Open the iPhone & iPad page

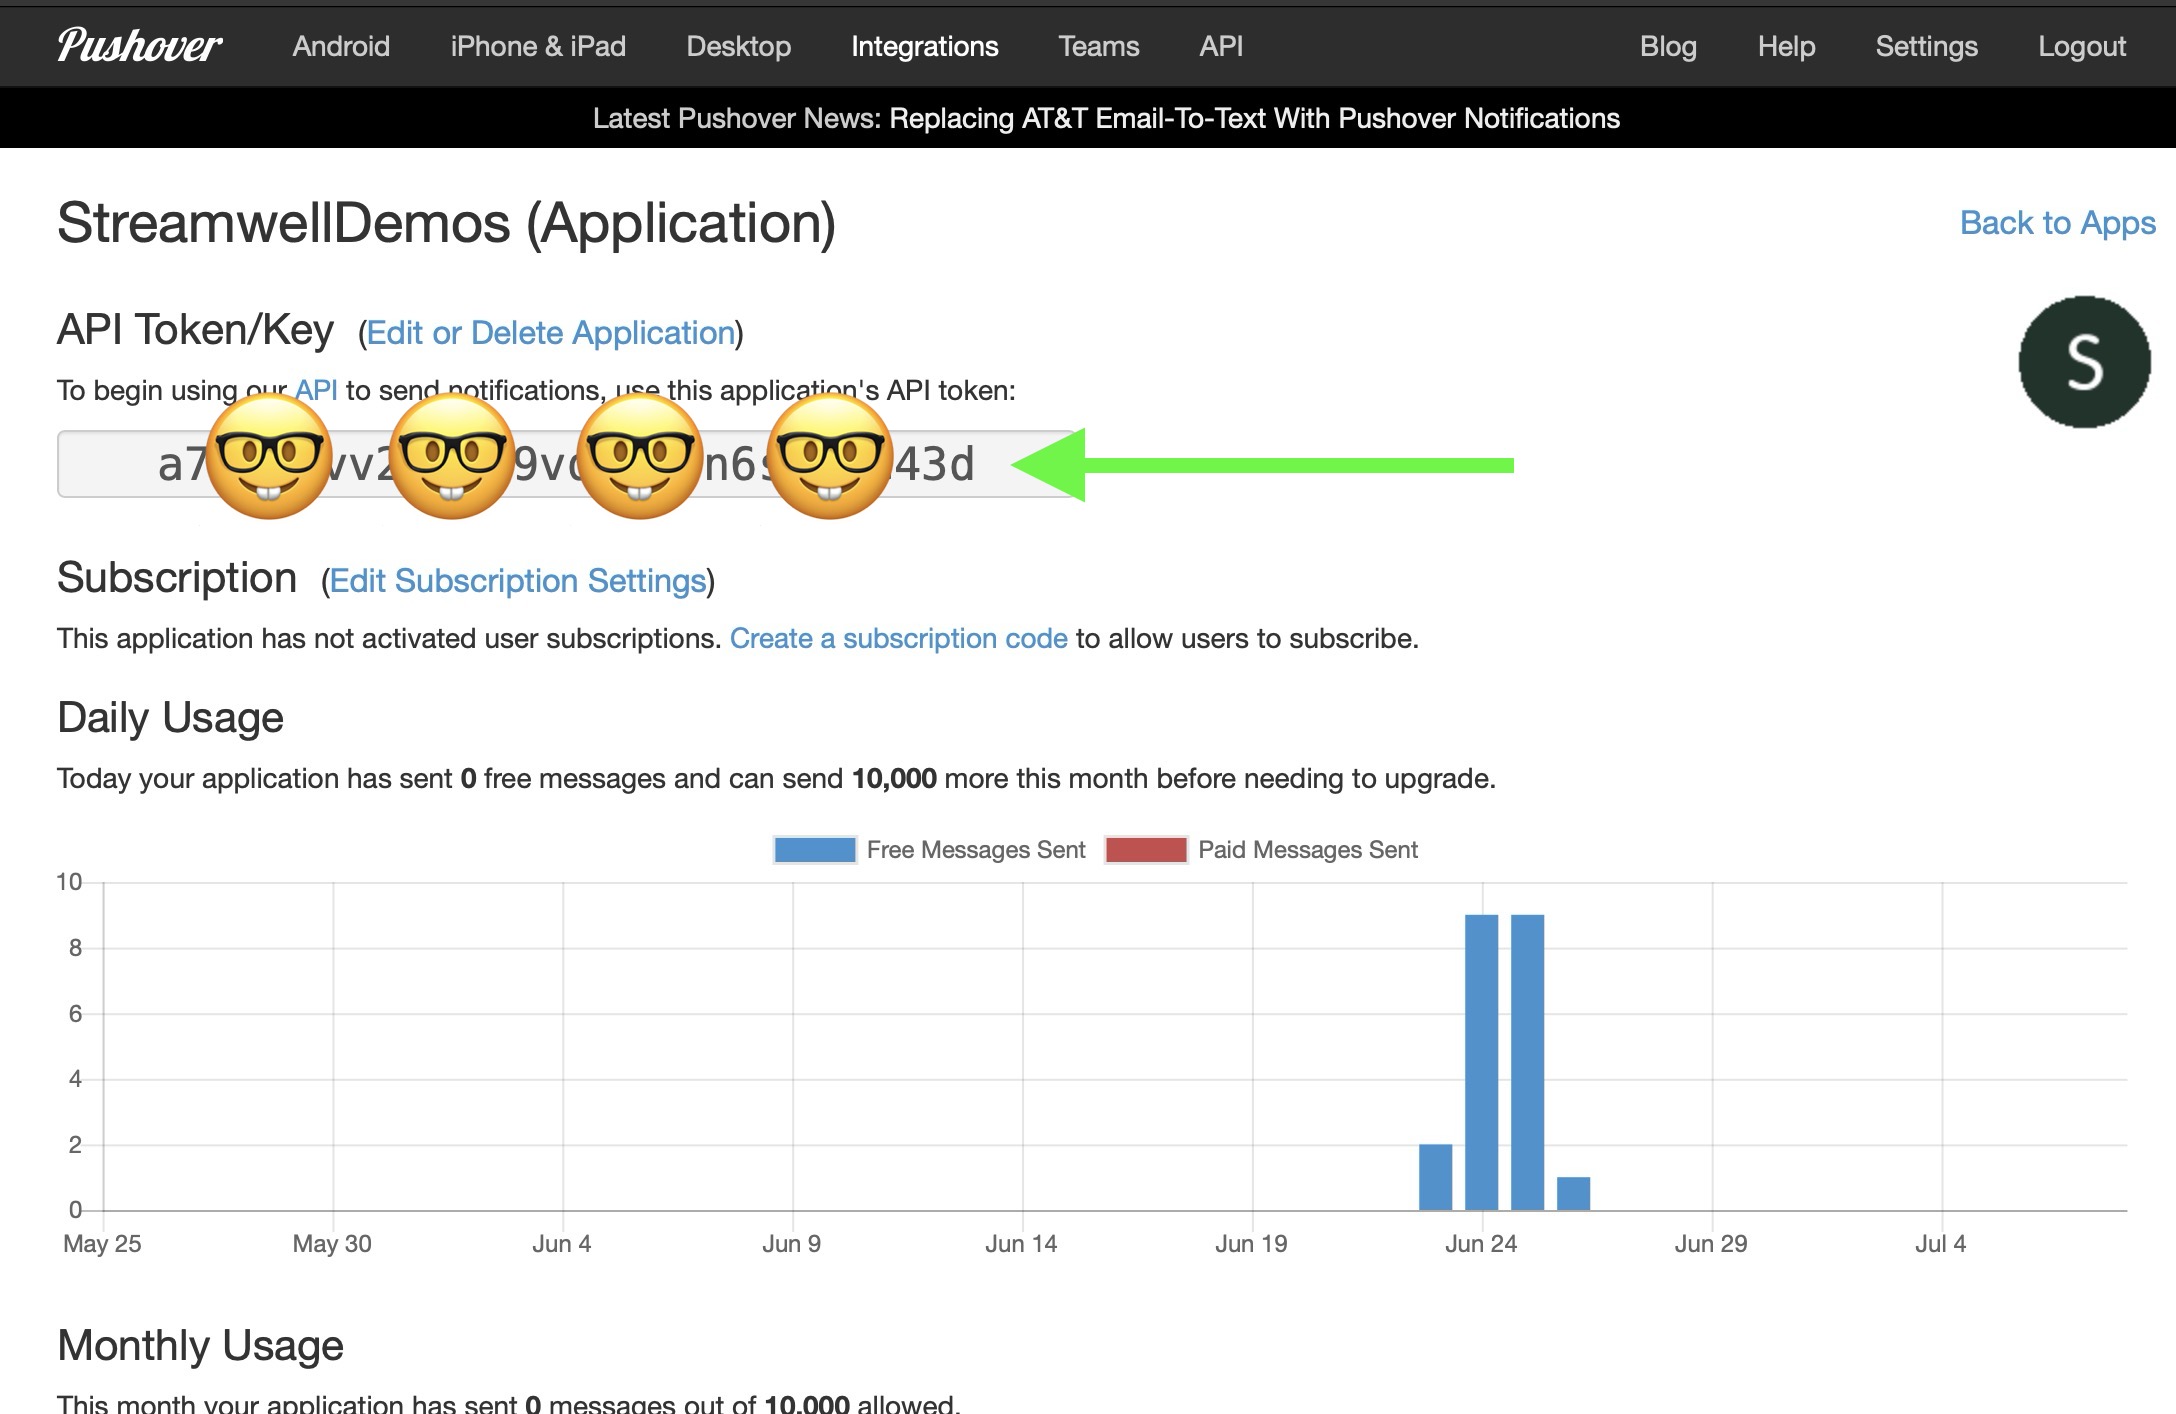pos(538,46)
